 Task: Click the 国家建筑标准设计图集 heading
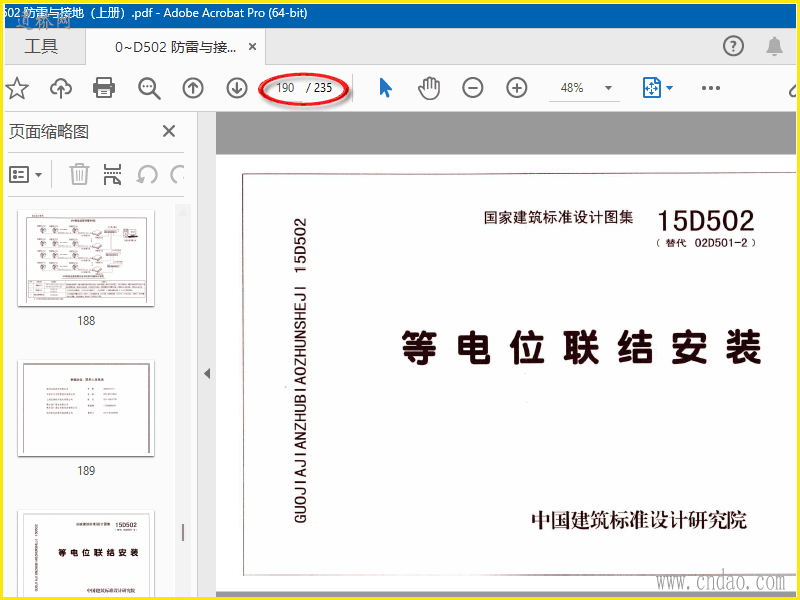pyautogui.click(x=558, y=217)
